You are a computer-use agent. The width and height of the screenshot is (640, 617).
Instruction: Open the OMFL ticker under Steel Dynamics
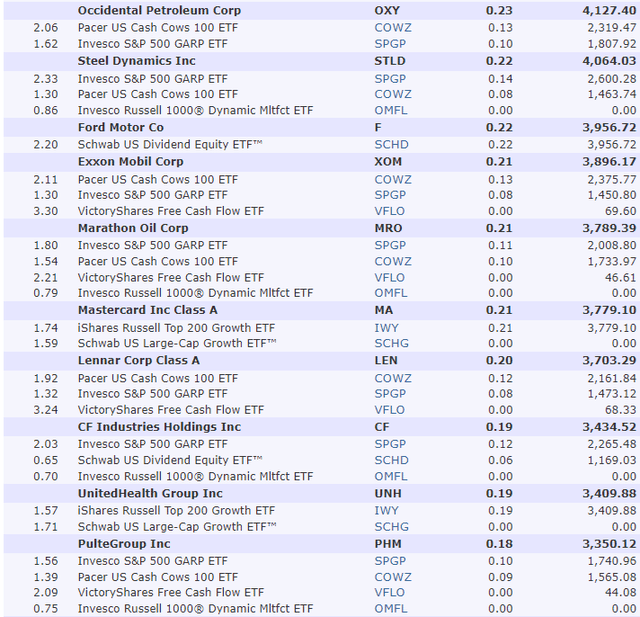pos(391,110)
